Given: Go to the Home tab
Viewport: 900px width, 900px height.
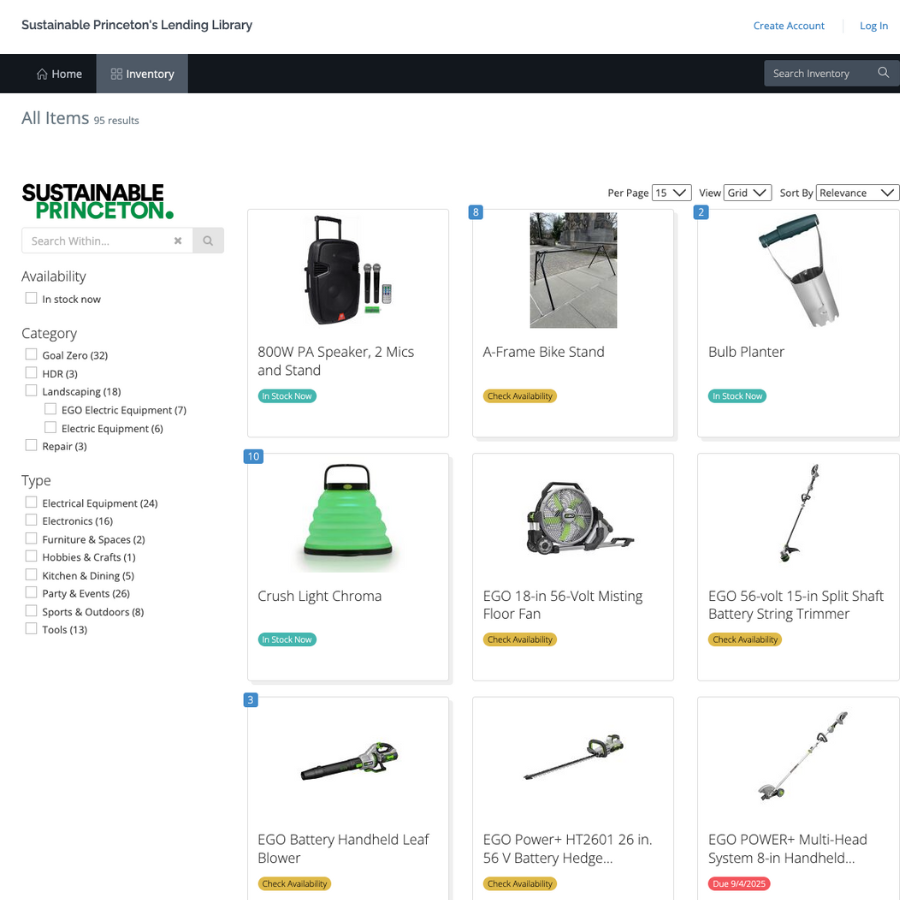Looking at the screenshot, I should (x=59, y=74).
